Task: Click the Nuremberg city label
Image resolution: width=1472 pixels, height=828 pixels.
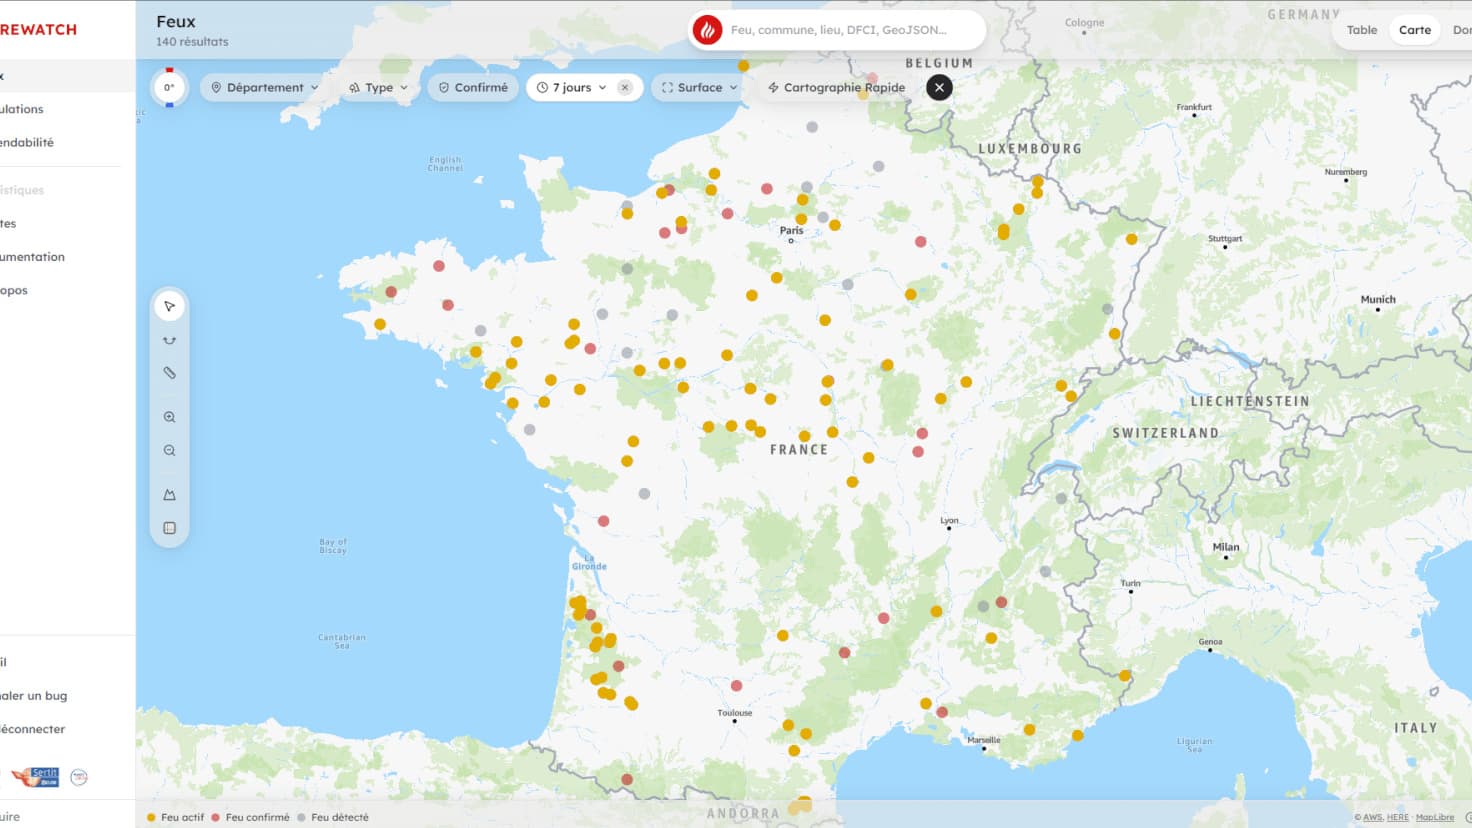Action: point(1346,172)
